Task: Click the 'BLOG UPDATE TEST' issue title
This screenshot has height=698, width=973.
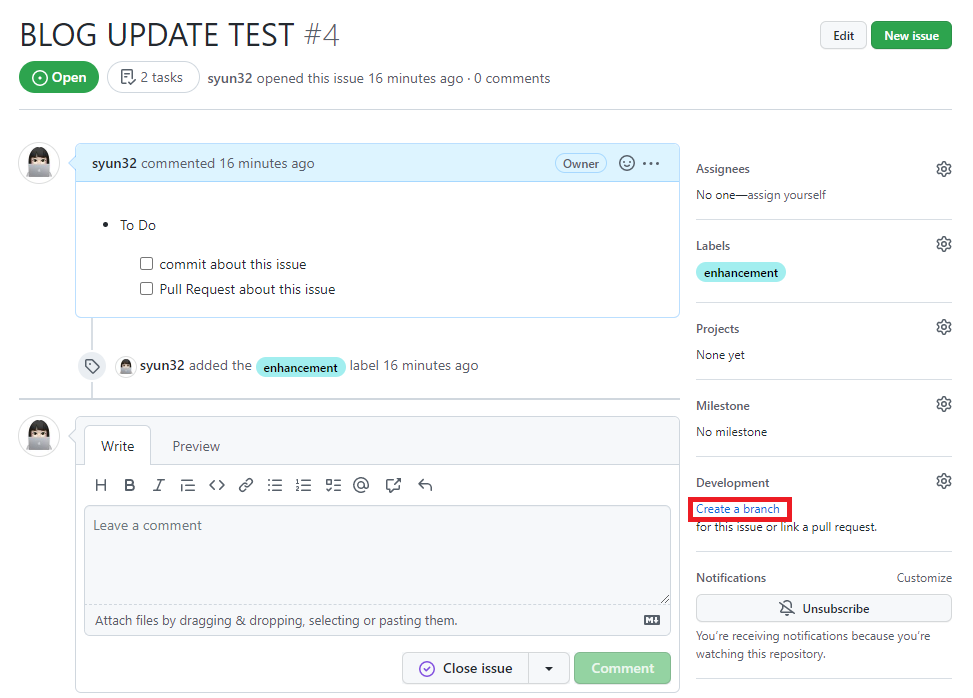Action: (x=157, y=35)
